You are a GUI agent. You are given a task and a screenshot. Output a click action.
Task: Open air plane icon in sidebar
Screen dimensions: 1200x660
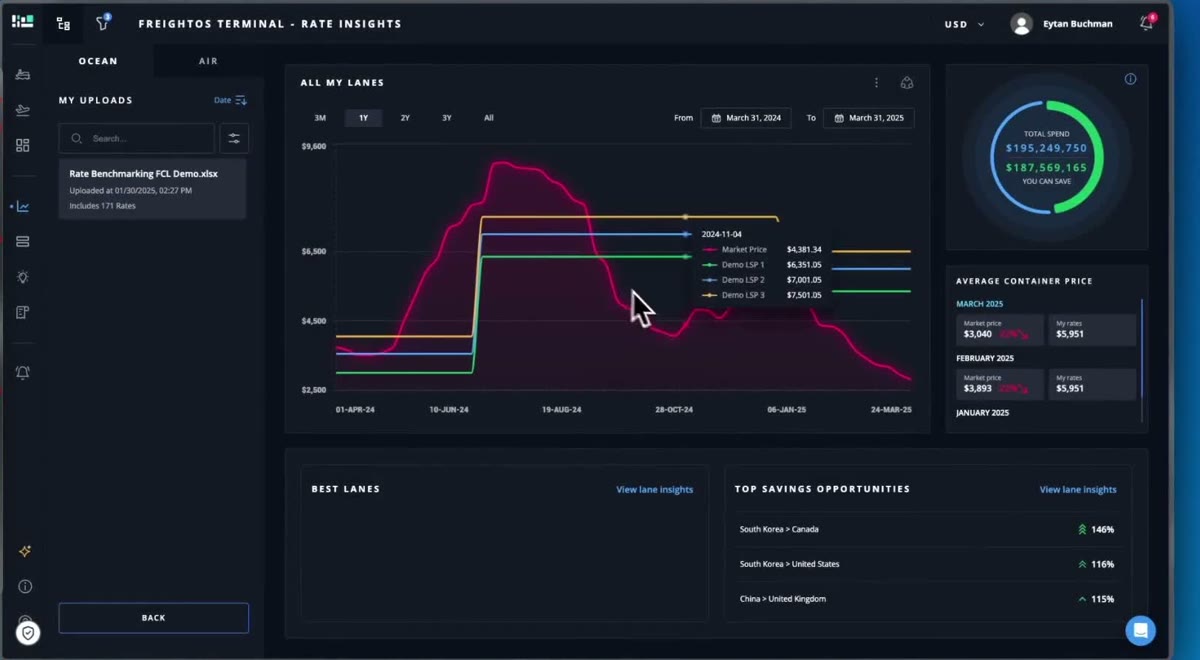23,110
